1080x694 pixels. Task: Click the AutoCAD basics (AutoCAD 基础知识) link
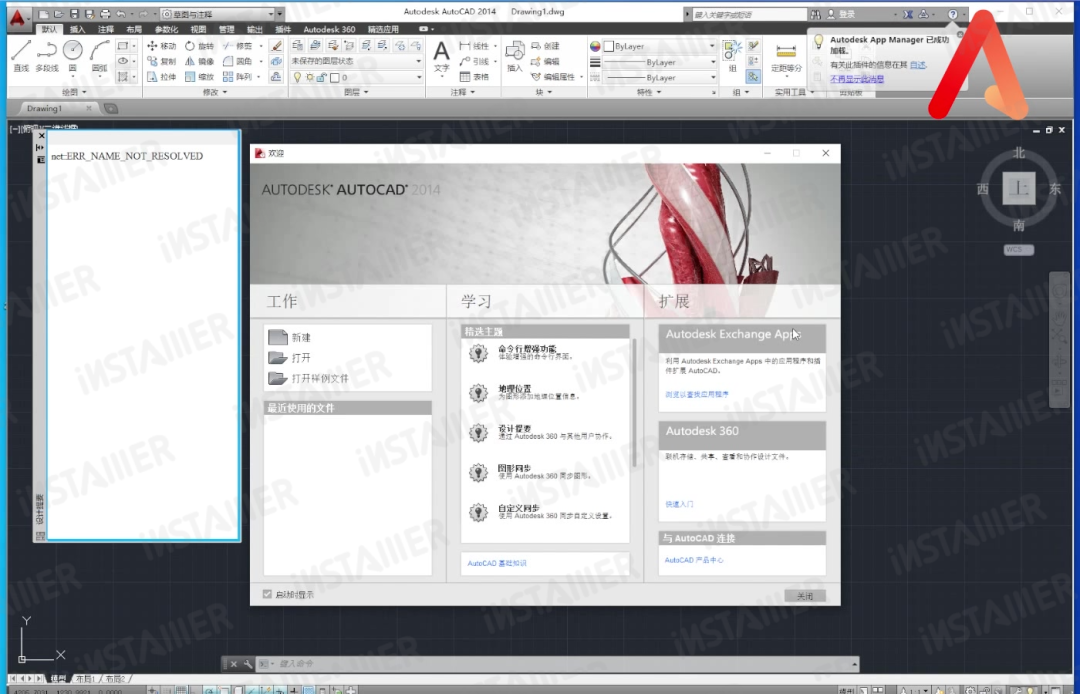pyautogui.click(x=497, y=563)
